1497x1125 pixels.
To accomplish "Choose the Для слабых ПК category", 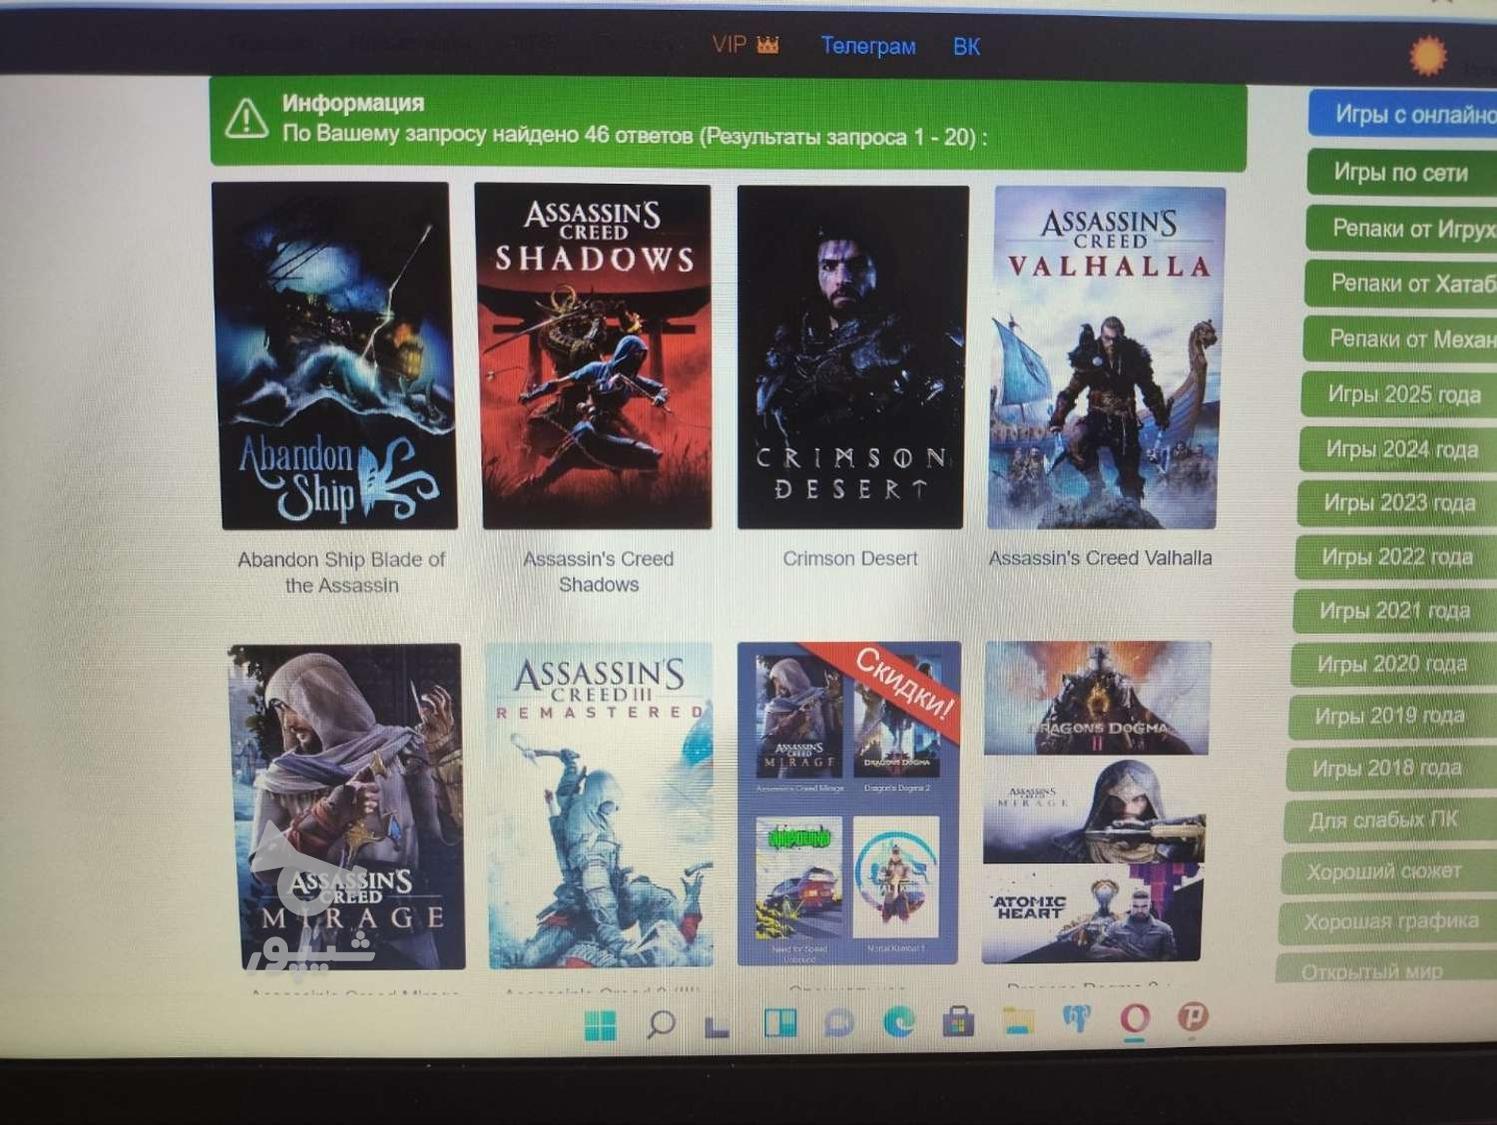I will [x=1383, y=820].
